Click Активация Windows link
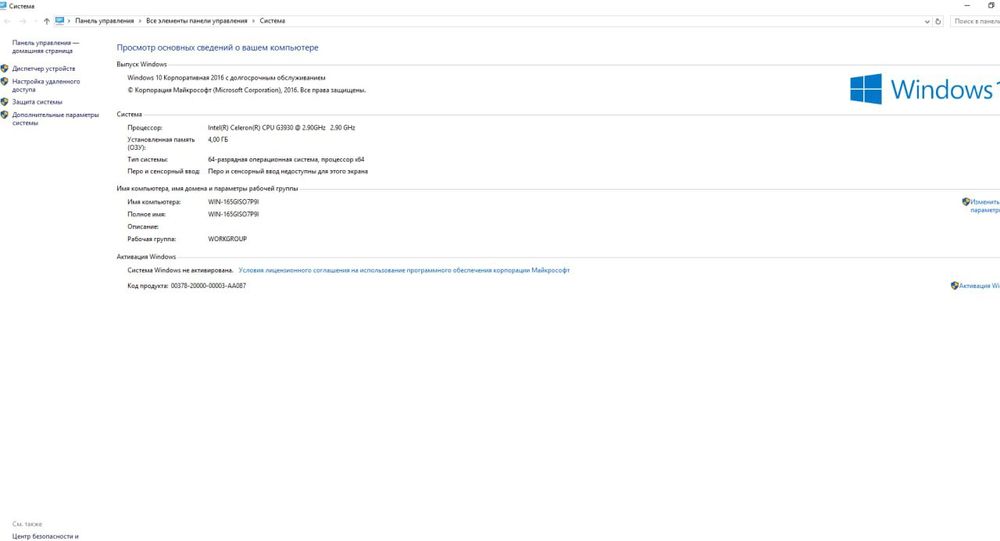The image size is (1000, 541). pyautogui.click(x=979, y=286)
